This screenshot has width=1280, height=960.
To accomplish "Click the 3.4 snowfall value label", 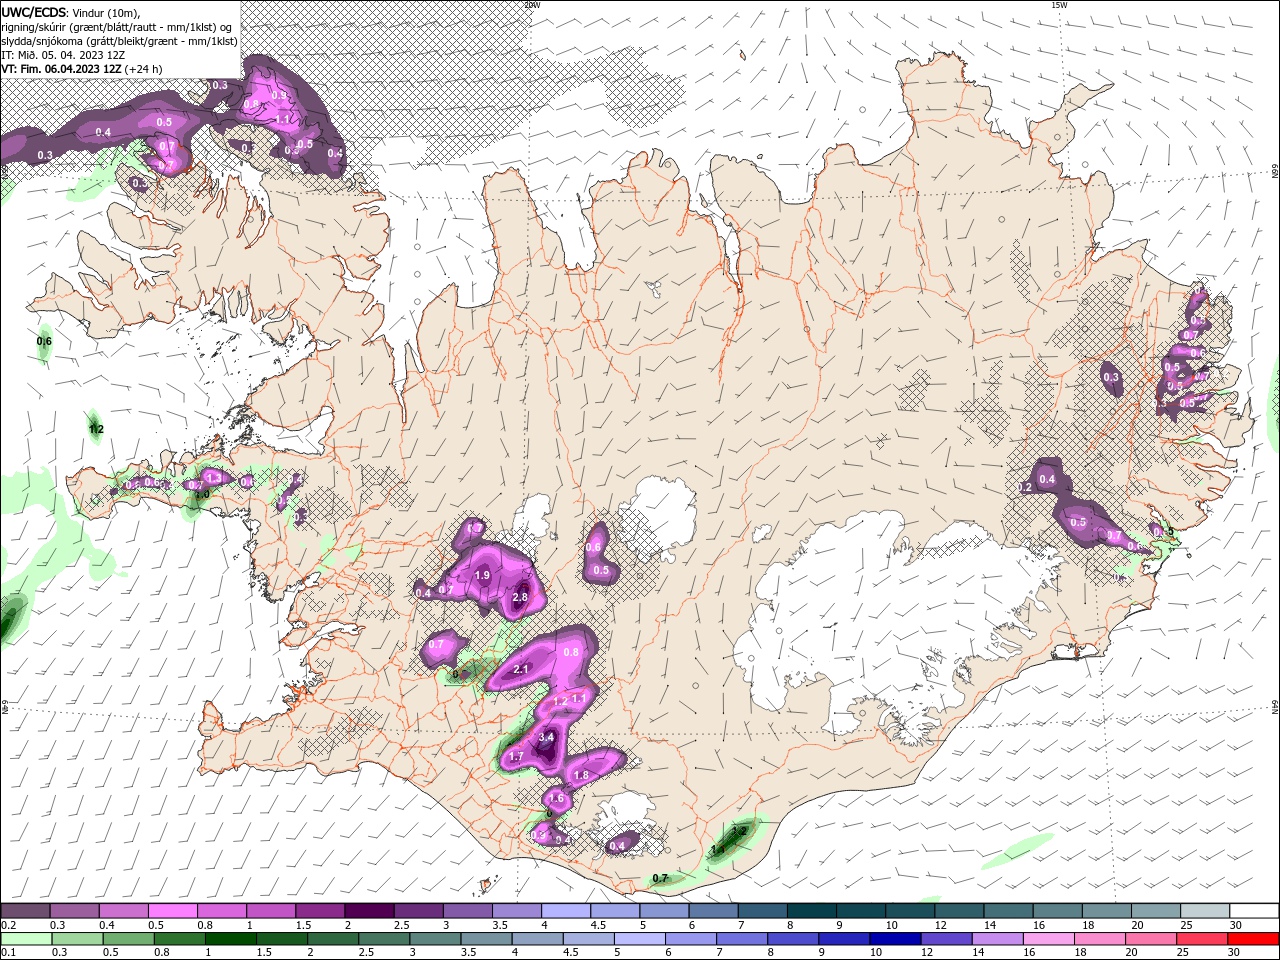I will click(x=546, y=738).
